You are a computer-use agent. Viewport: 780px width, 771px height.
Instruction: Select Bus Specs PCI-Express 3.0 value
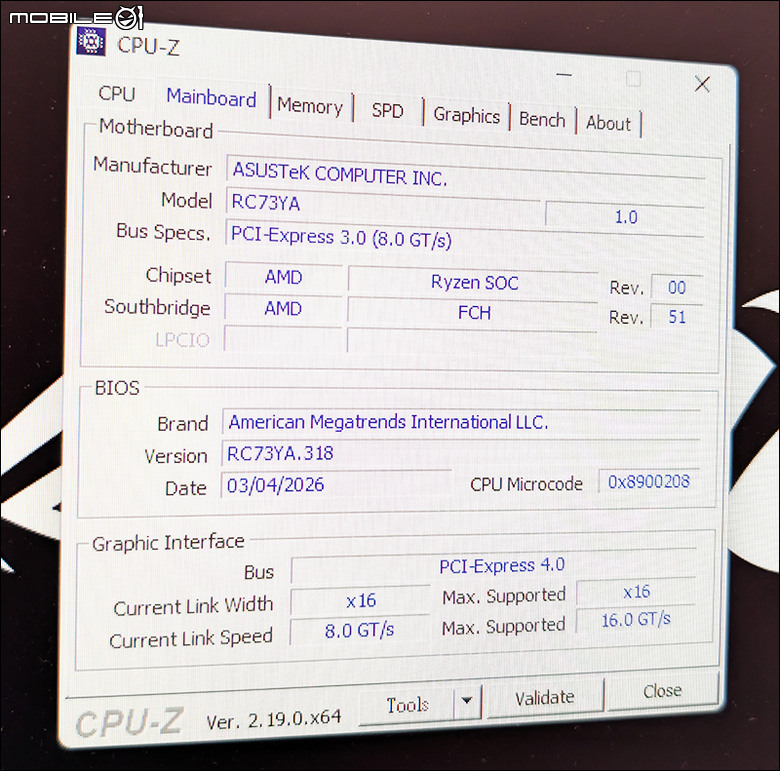tap(464, 240)
